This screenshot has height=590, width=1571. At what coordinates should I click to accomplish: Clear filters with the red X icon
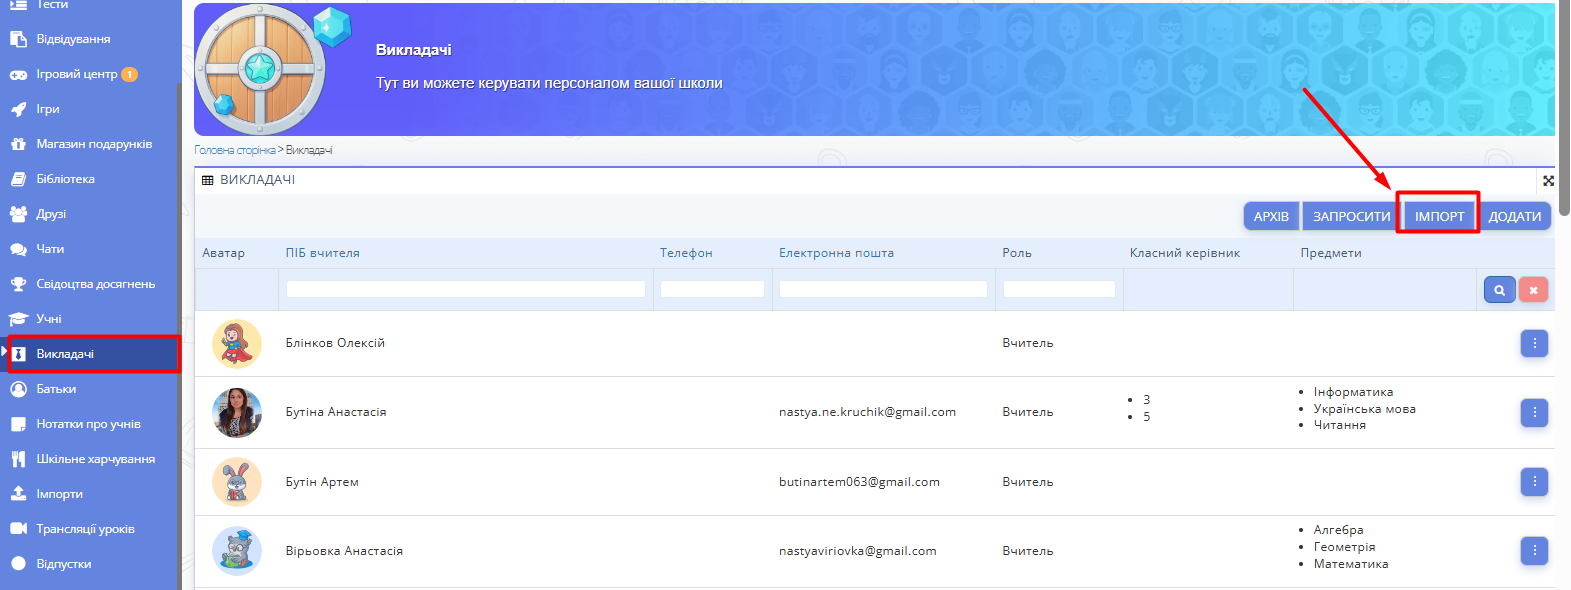(x=1533, y=290)
